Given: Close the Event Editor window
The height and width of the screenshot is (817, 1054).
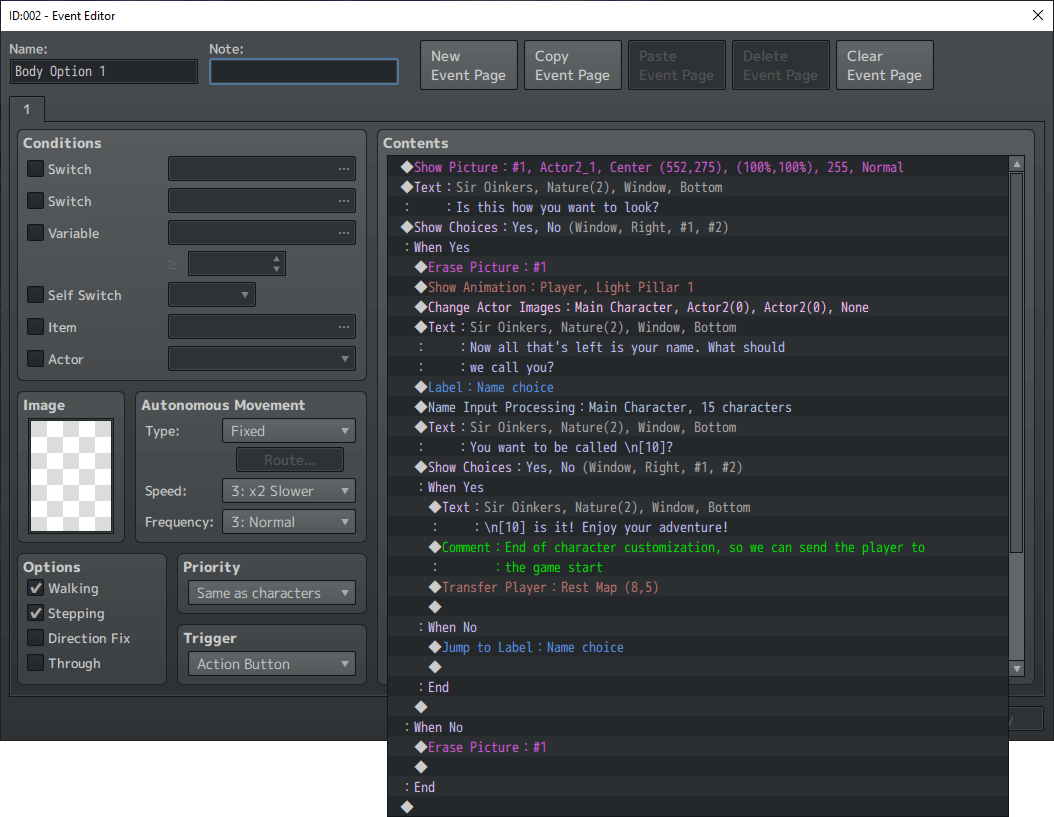Looking at the screenshot, I should pyautogui.click(x=1037, y=15).
